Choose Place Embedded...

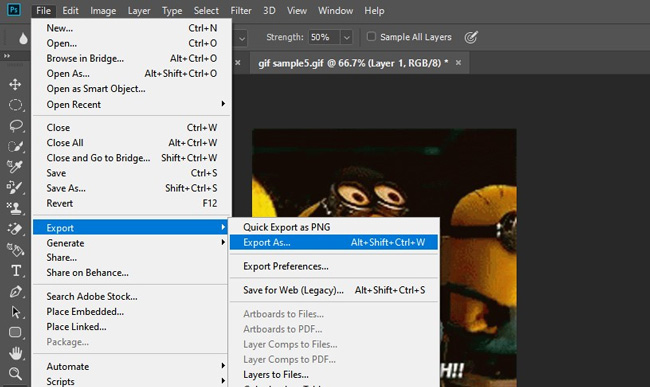click(x=131, y=312)
